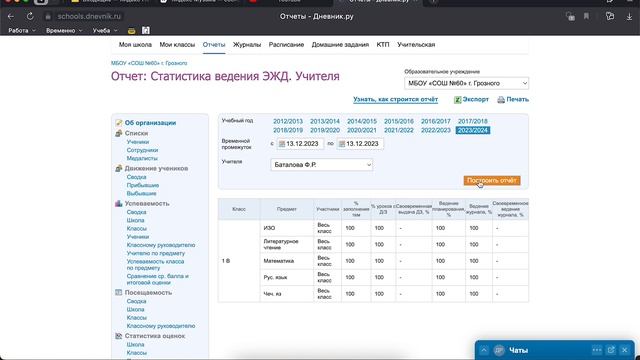Click the browser address bar schools.dnevnik.ru
The image size is (640, 360).
point(89,17)
